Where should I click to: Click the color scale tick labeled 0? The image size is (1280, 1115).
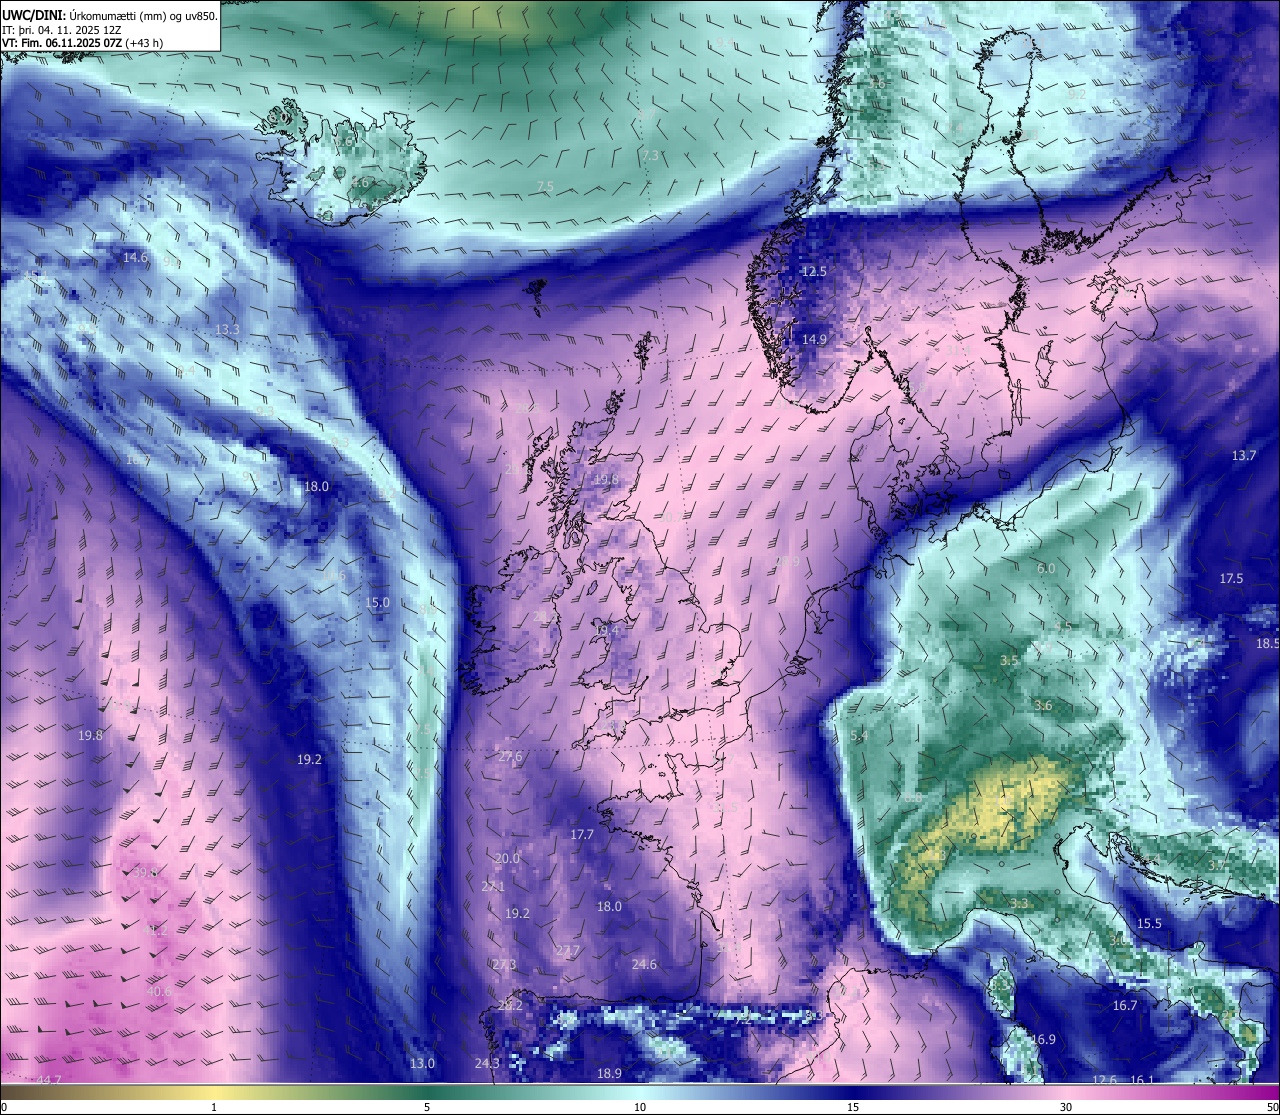click(x=4, y=1107)
